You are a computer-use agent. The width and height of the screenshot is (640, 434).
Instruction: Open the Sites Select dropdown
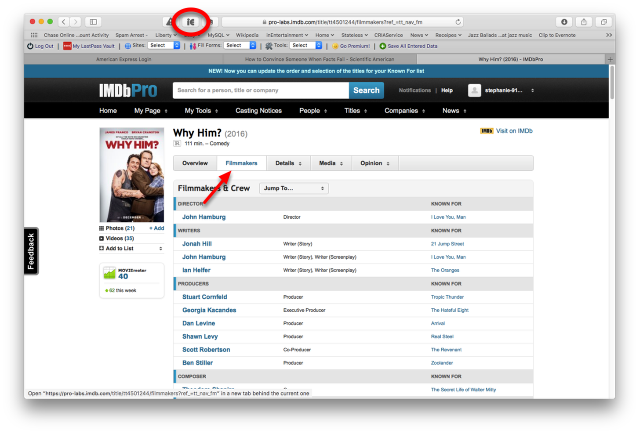click(x=164, y=46)
